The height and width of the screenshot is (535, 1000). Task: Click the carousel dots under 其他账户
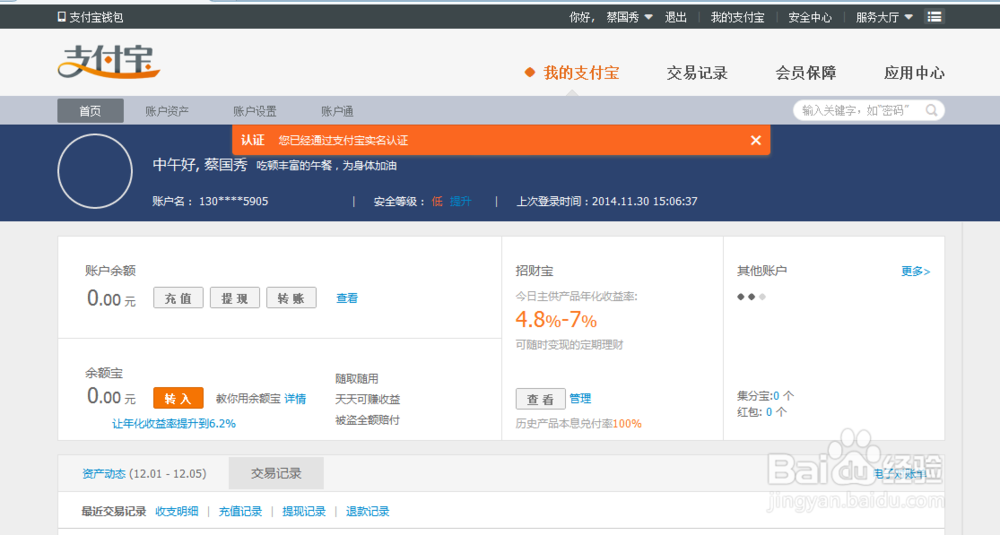pos(751,297)
